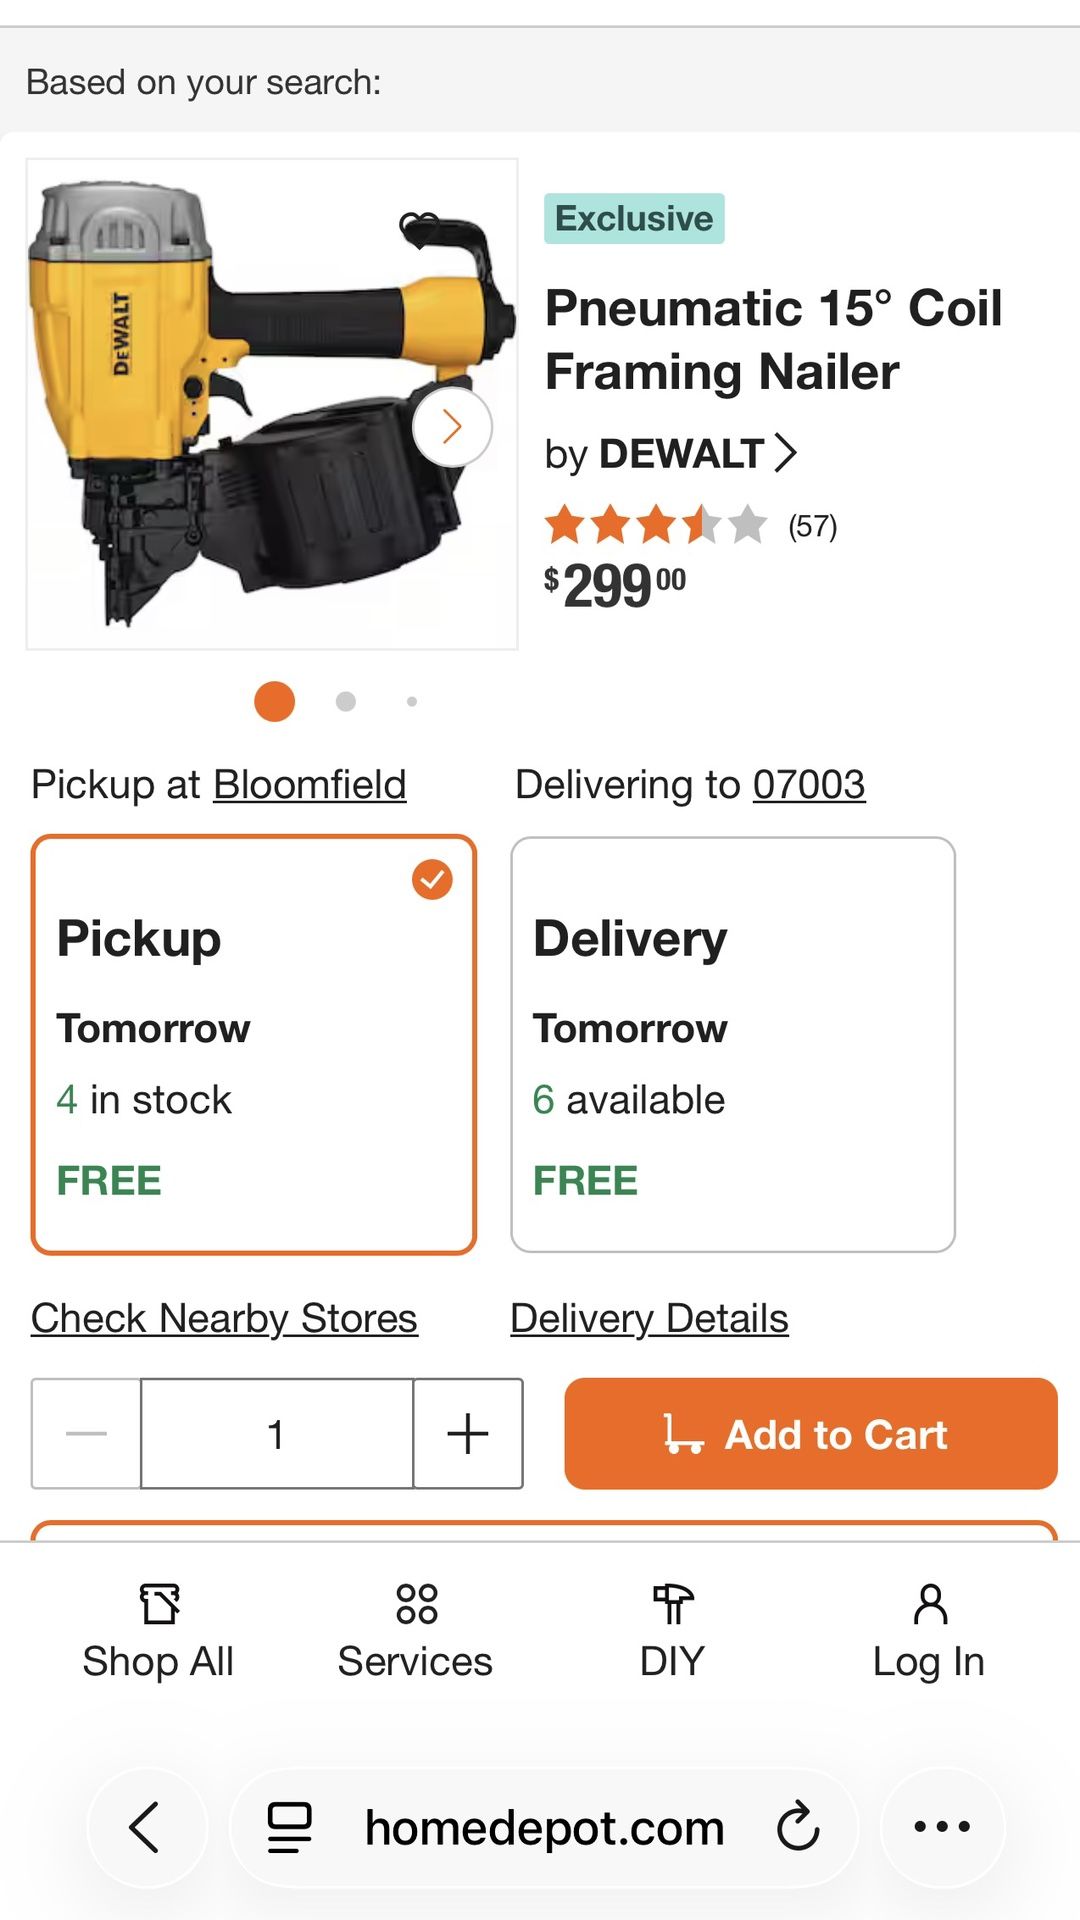Viewport: 1080px width, 1920px height.
Task: Switch to the Delivery option card
Action: [733, 1040]
